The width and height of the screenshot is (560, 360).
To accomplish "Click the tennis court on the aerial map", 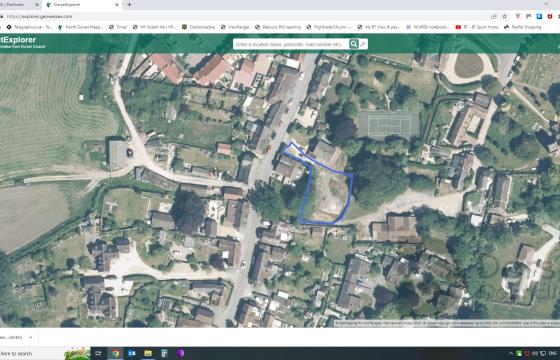I will pyautogui.click(x=389, y=124).
